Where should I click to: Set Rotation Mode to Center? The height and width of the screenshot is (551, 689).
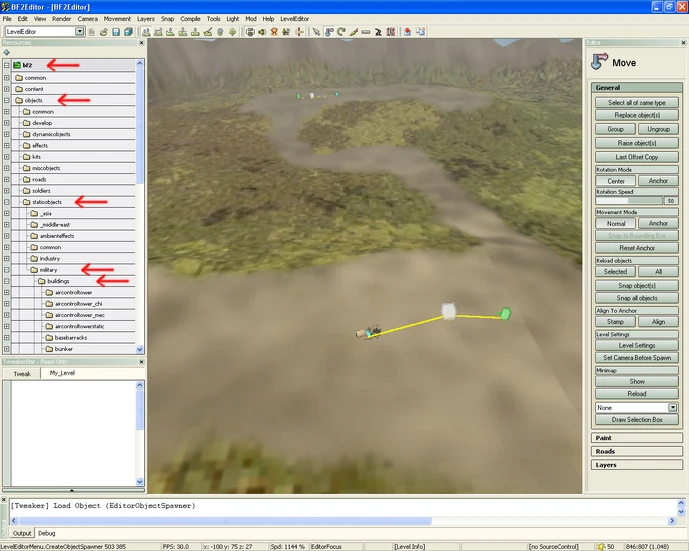pyautogui.click(x=615, y=181)
